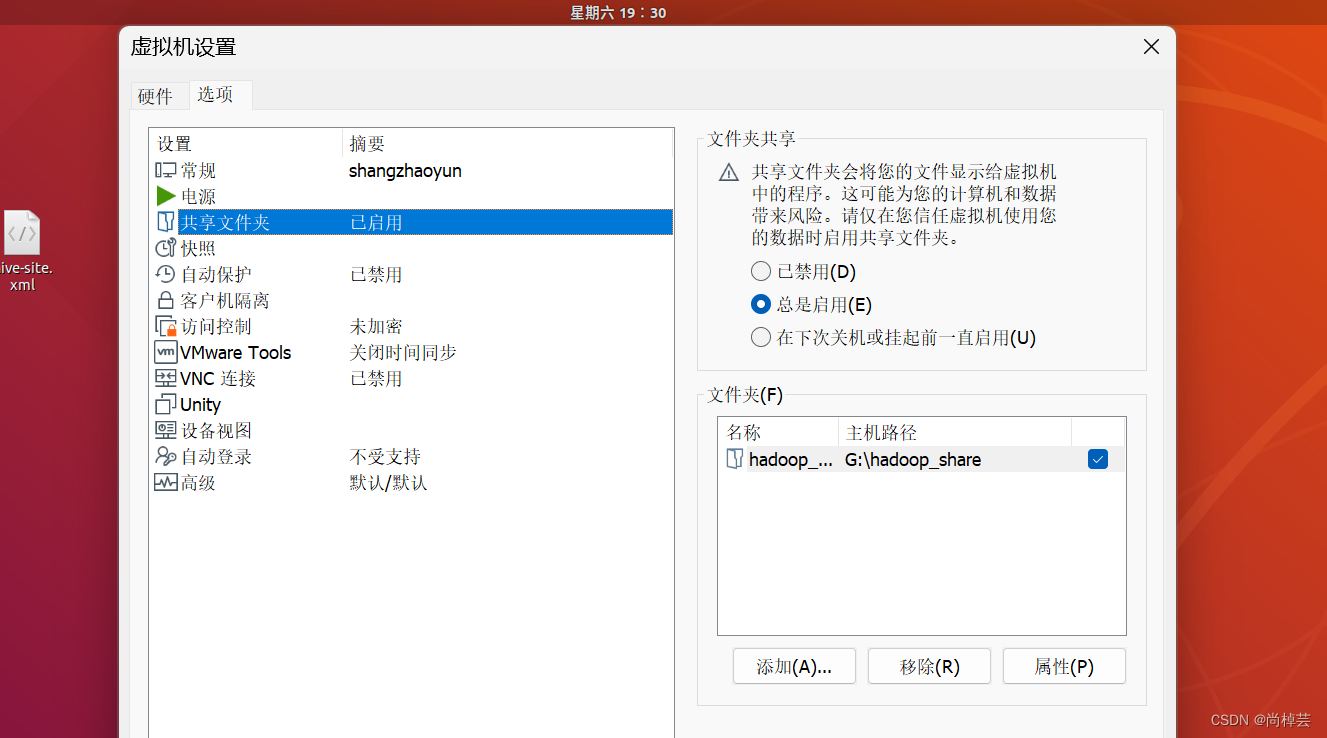This screenshot has width=1327, height=738.
Task: Click the 已启用 summary on shared folder row
Action: [376, 223]
